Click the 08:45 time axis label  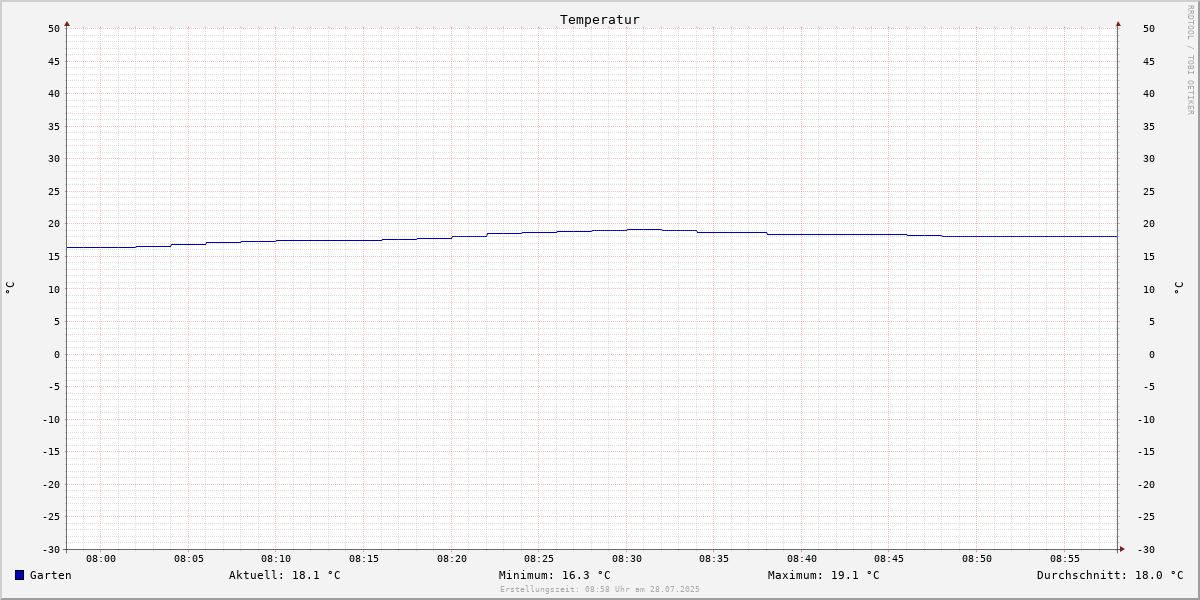(x=889, y=559)
